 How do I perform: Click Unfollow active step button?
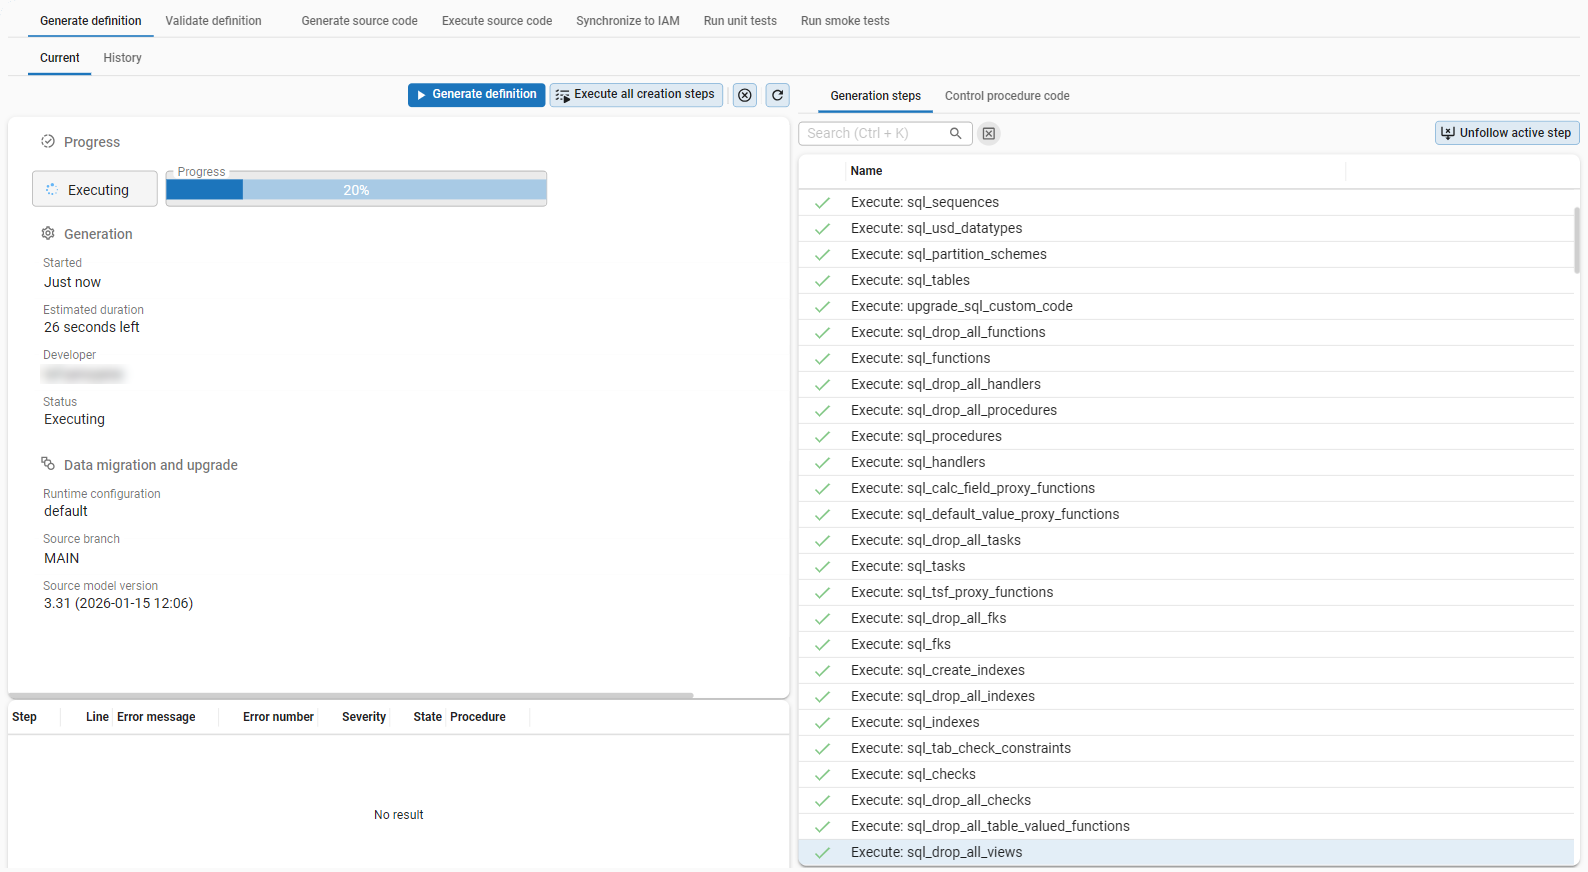[x=1507, y=133]
